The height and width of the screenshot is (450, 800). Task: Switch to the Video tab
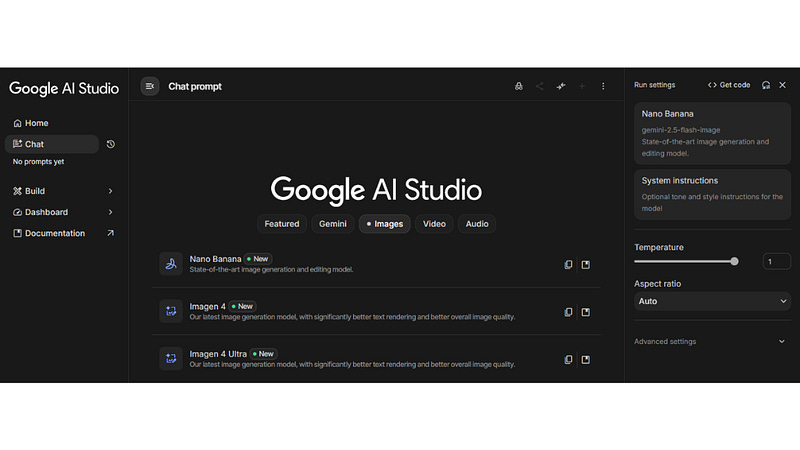[x=434, y=224]
